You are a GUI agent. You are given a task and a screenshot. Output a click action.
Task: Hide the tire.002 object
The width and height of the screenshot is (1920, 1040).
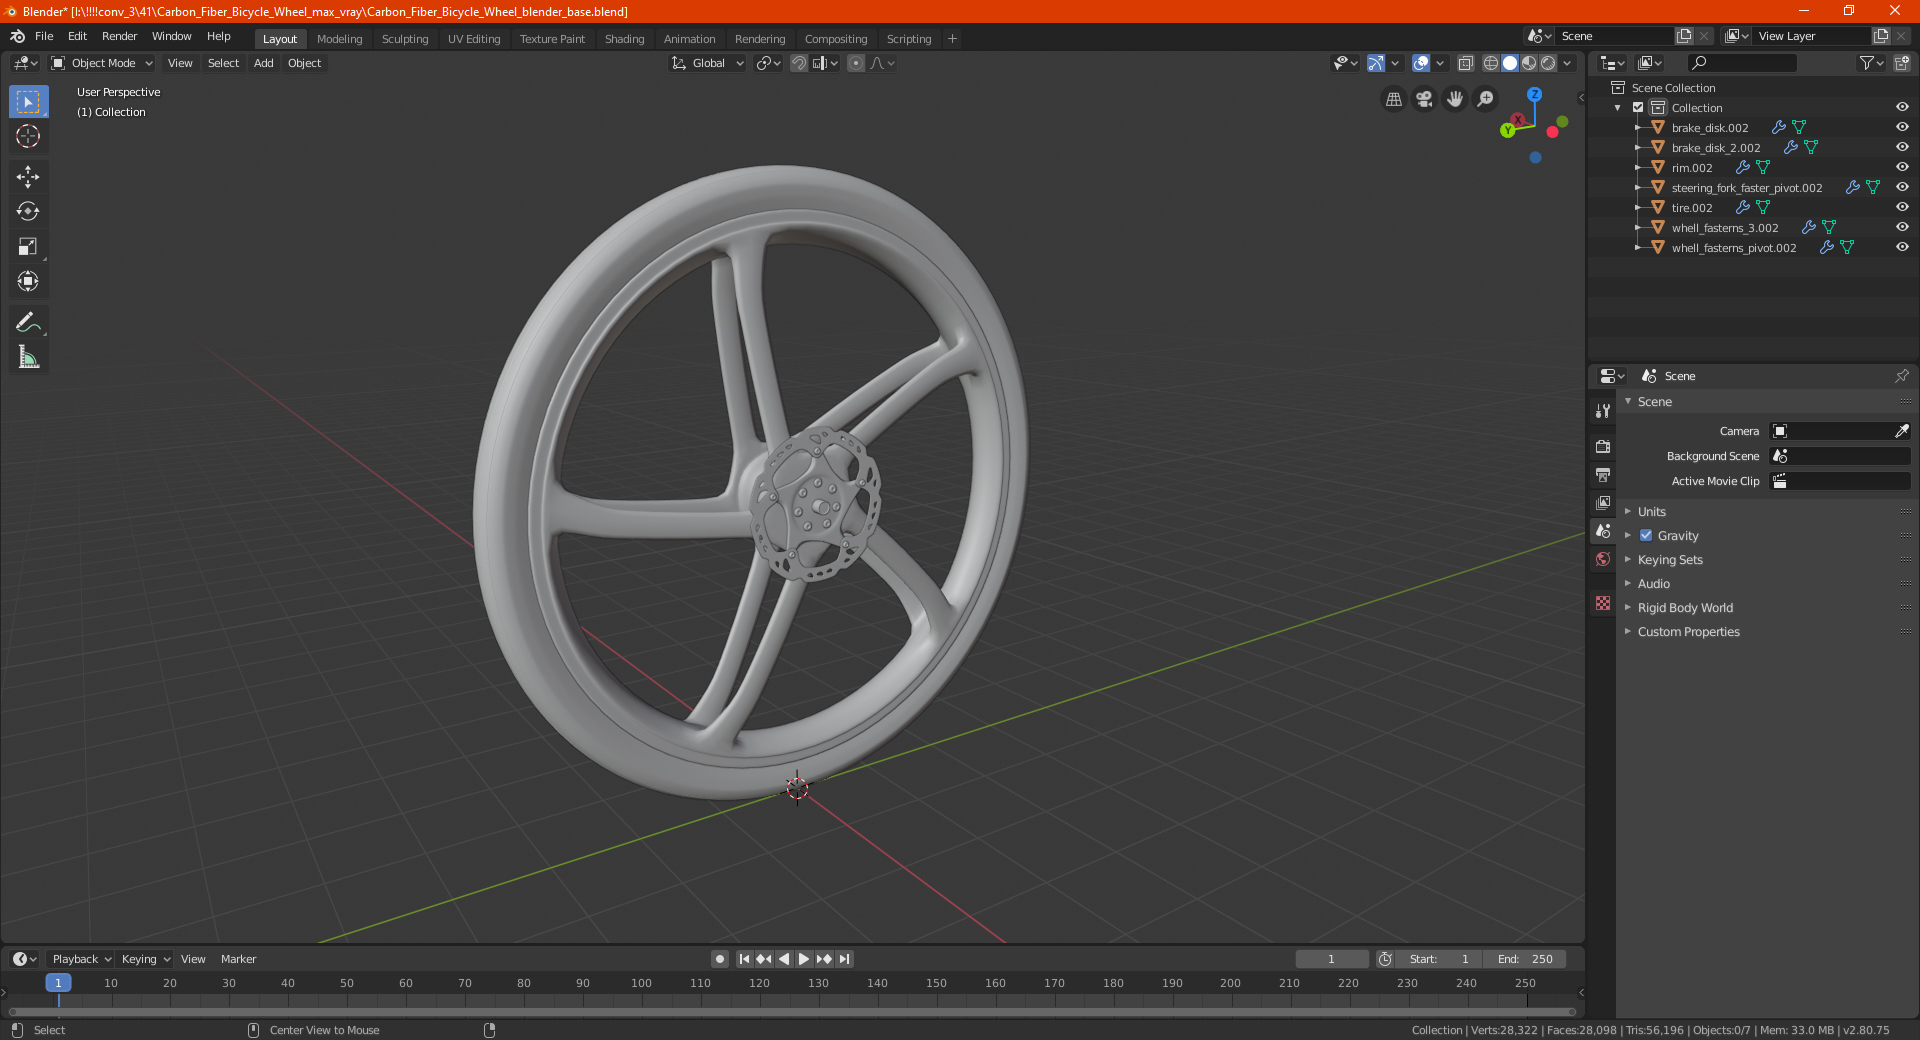coord(1902,207)
